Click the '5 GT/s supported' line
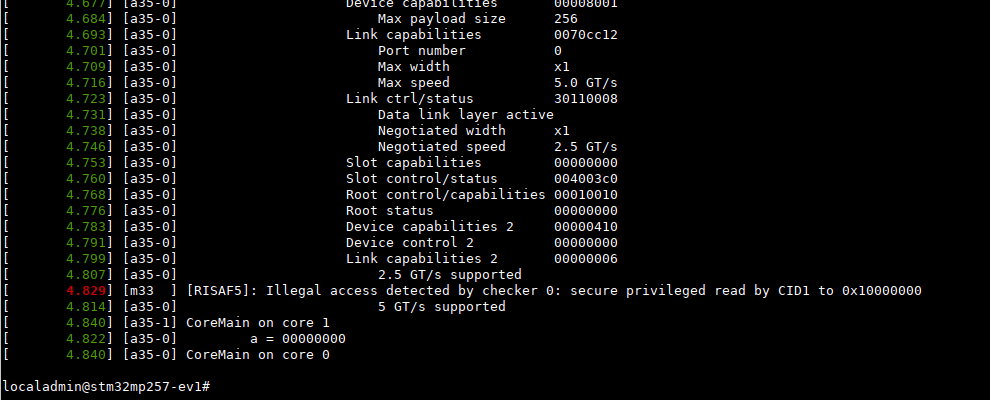 point(441,307)
